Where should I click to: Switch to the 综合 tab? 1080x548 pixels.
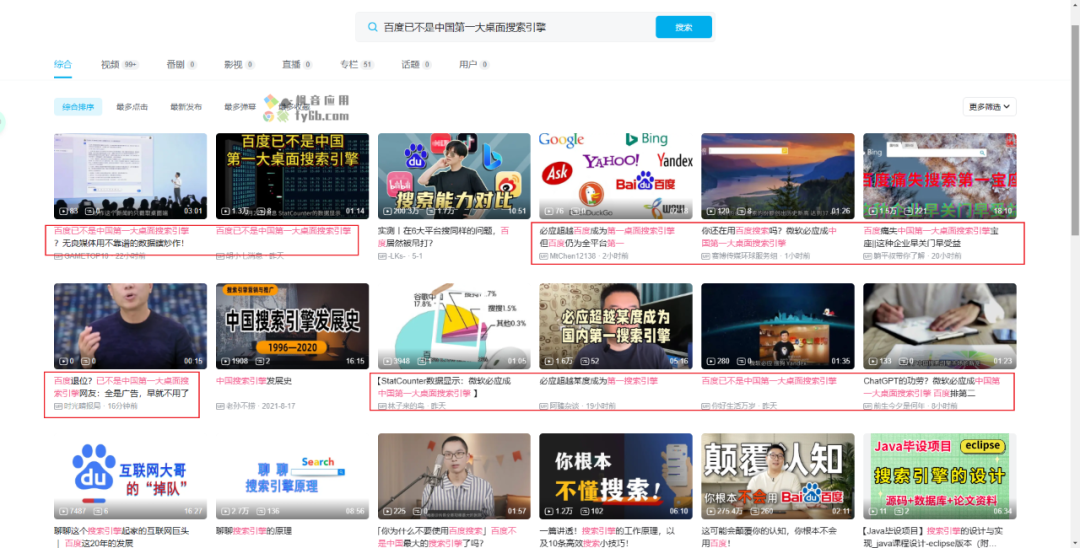(x=63, y=64)
